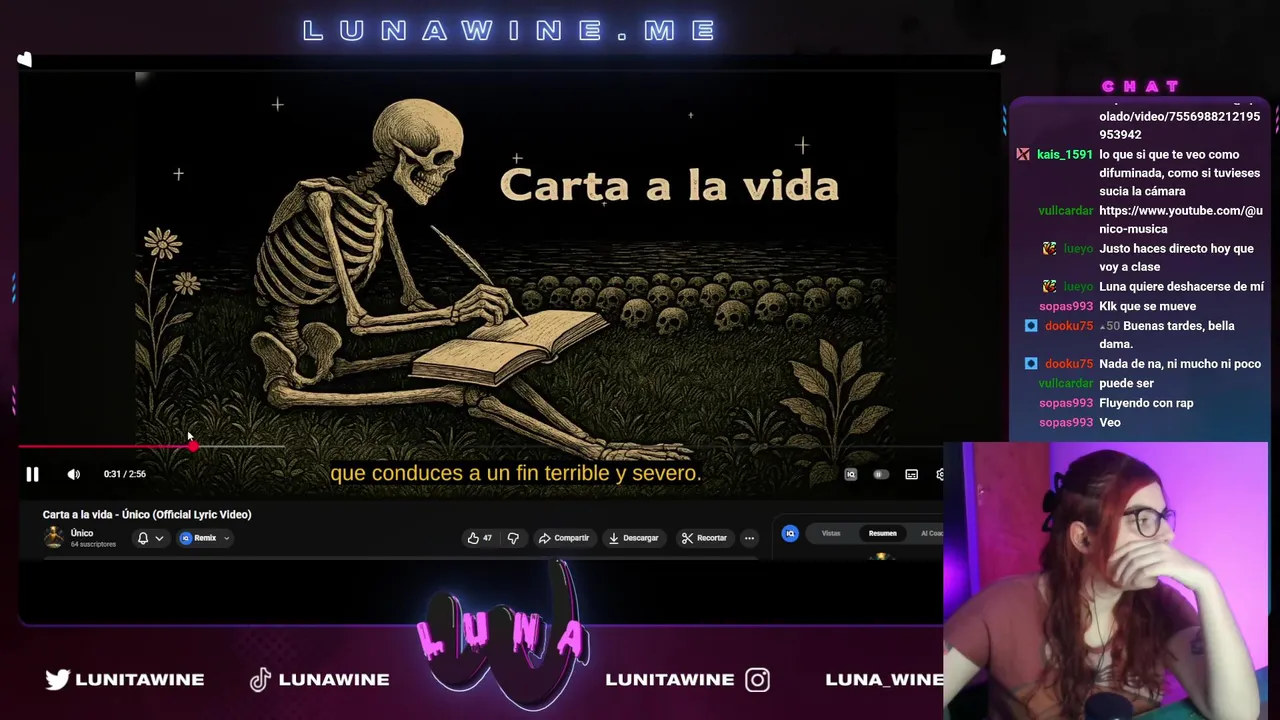Click the Descargar download button

point(634,538)
